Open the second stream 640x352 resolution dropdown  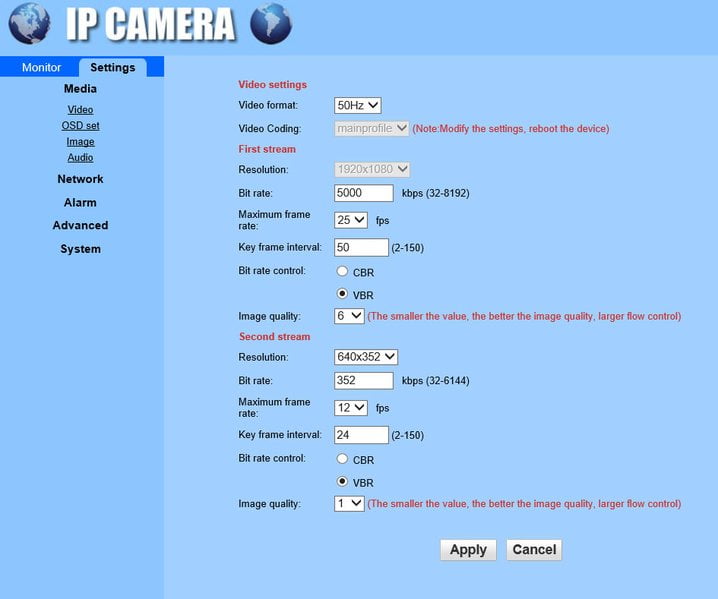[x=366, y=357]
